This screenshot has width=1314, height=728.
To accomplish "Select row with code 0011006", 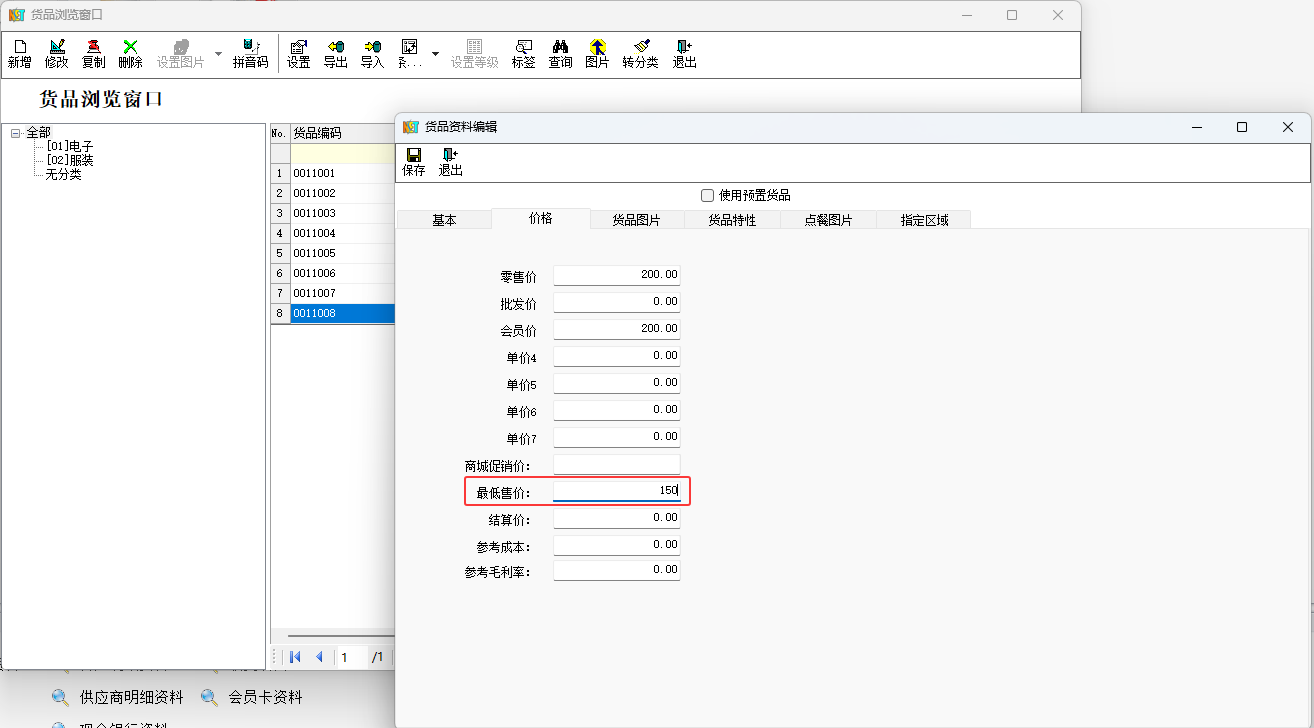I will click(342, 273).
